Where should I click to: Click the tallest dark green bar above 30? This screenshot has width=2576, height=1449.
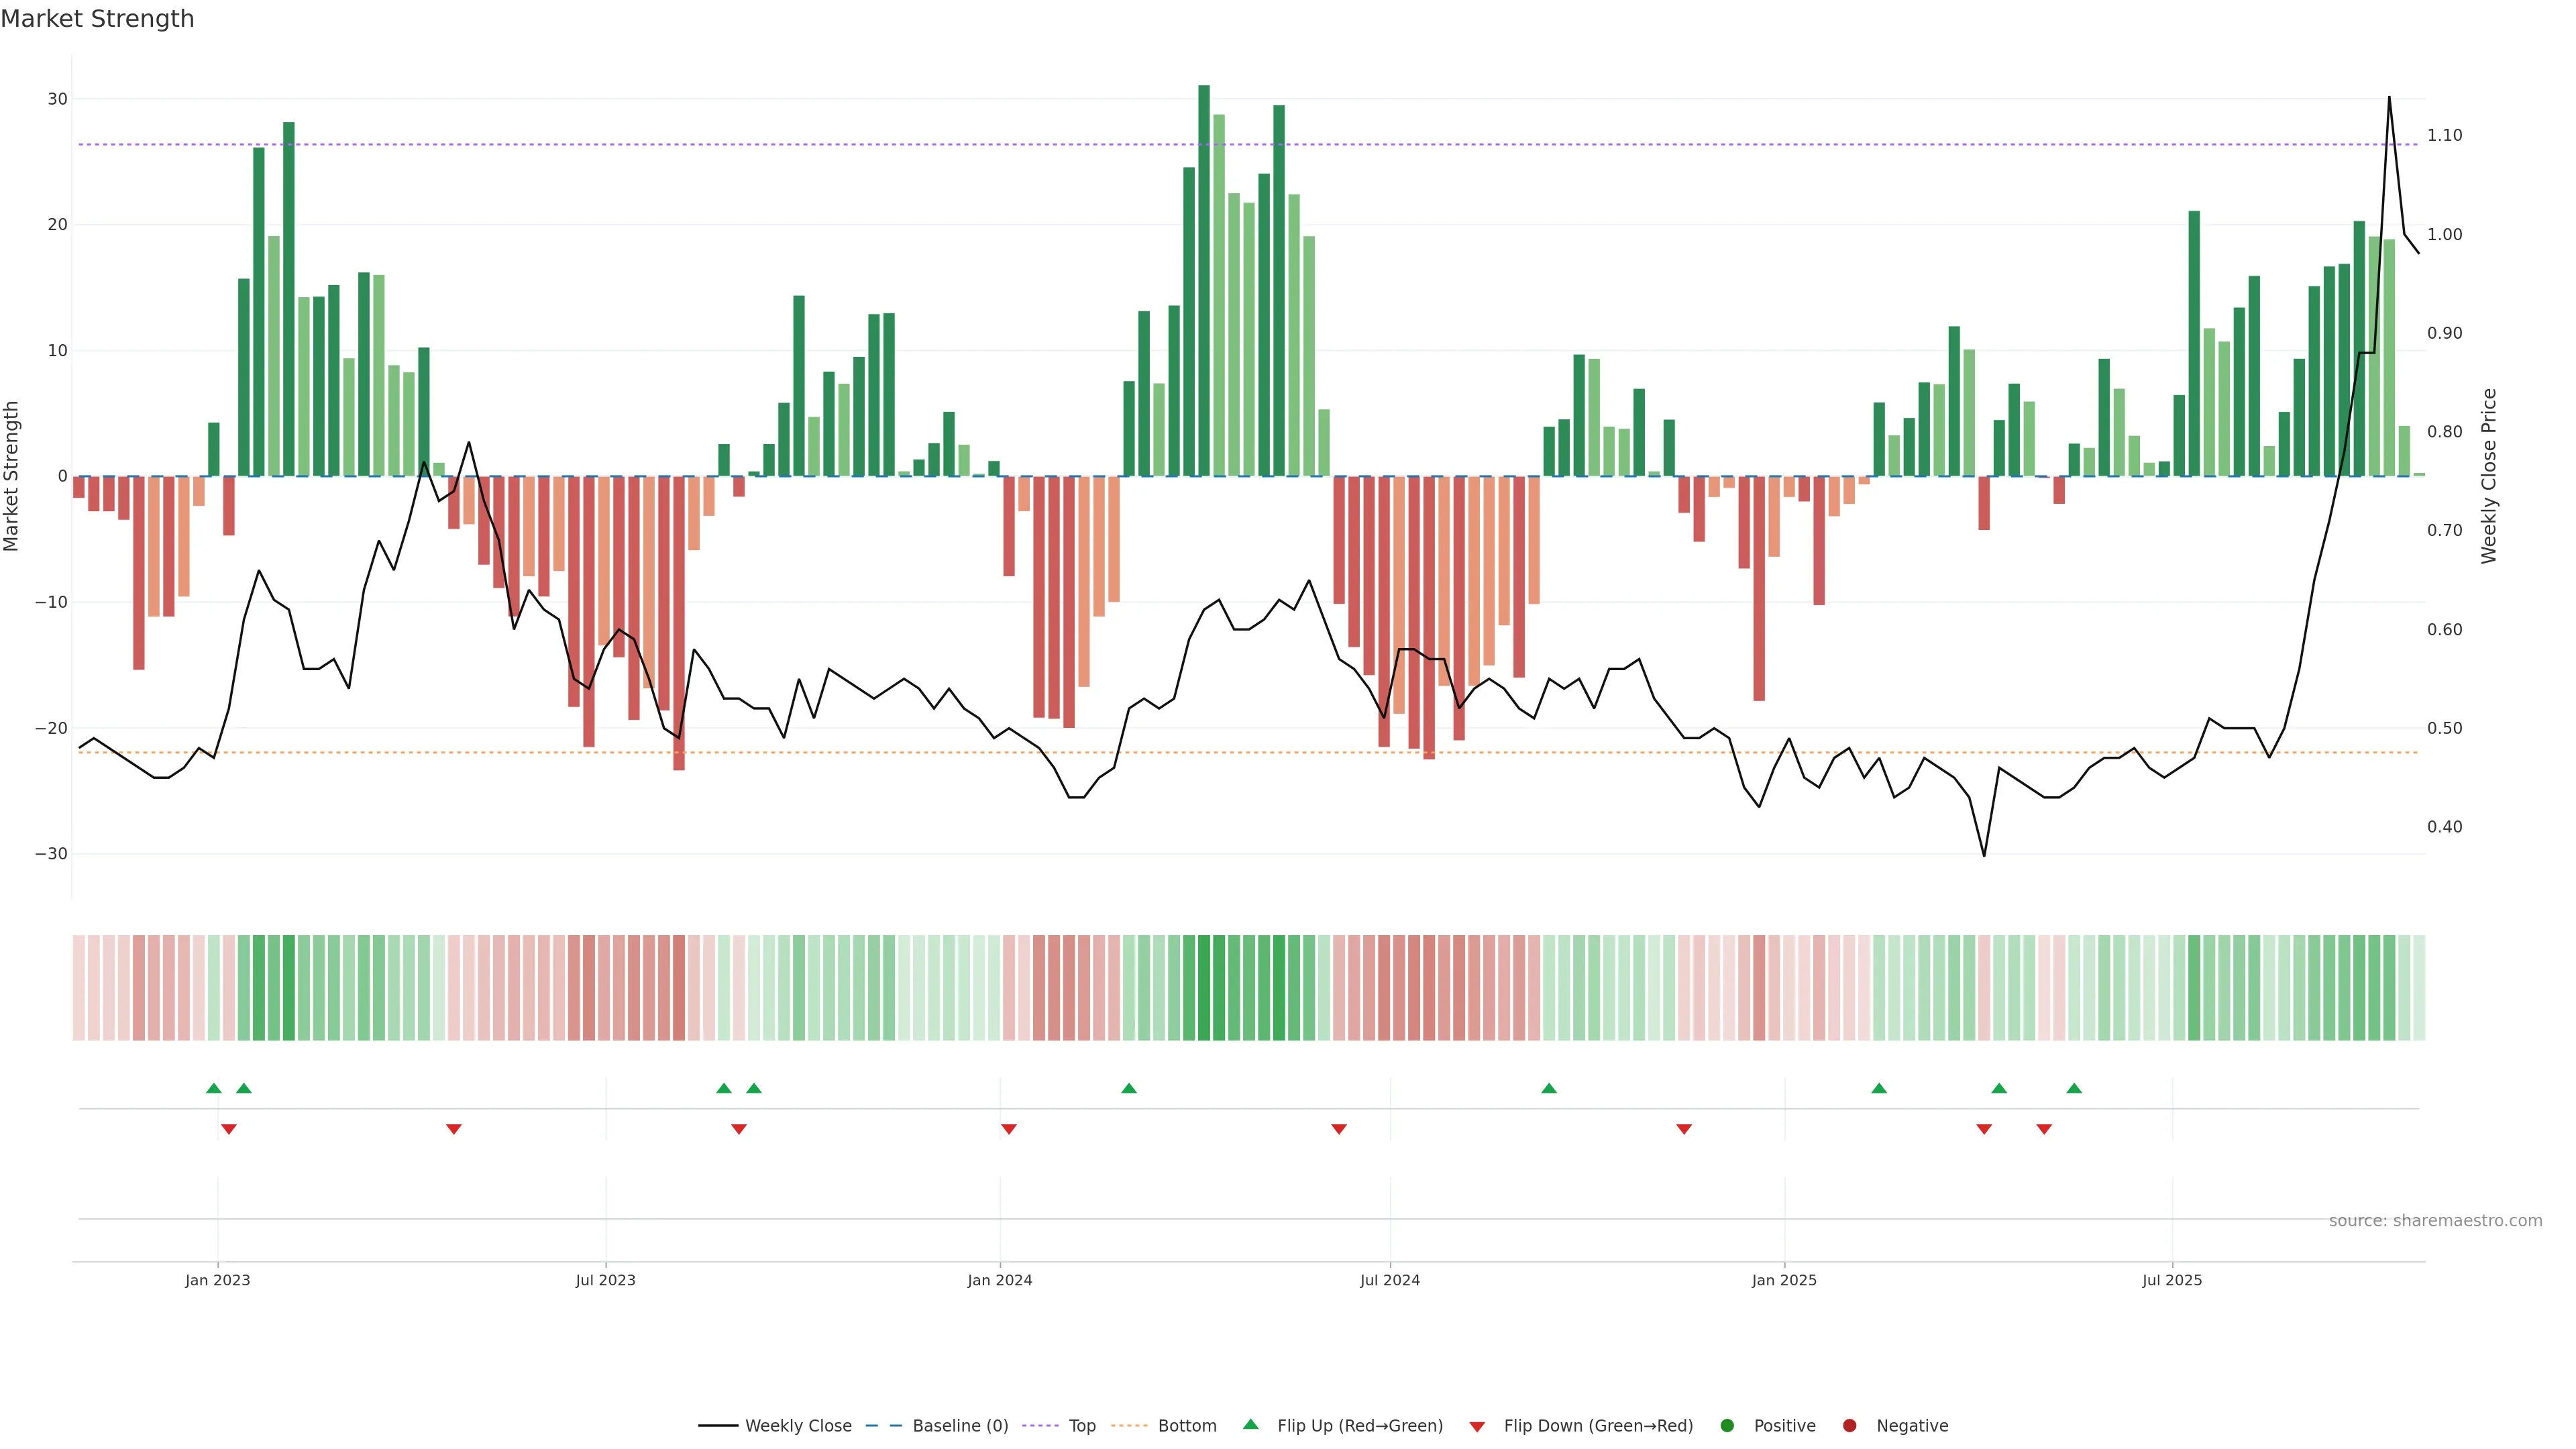[x=1204, y=280]
